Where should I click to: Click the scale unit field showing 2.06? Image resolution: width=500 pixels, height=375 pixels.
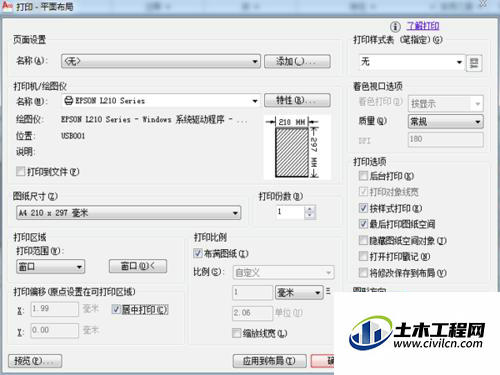(252, 313)
